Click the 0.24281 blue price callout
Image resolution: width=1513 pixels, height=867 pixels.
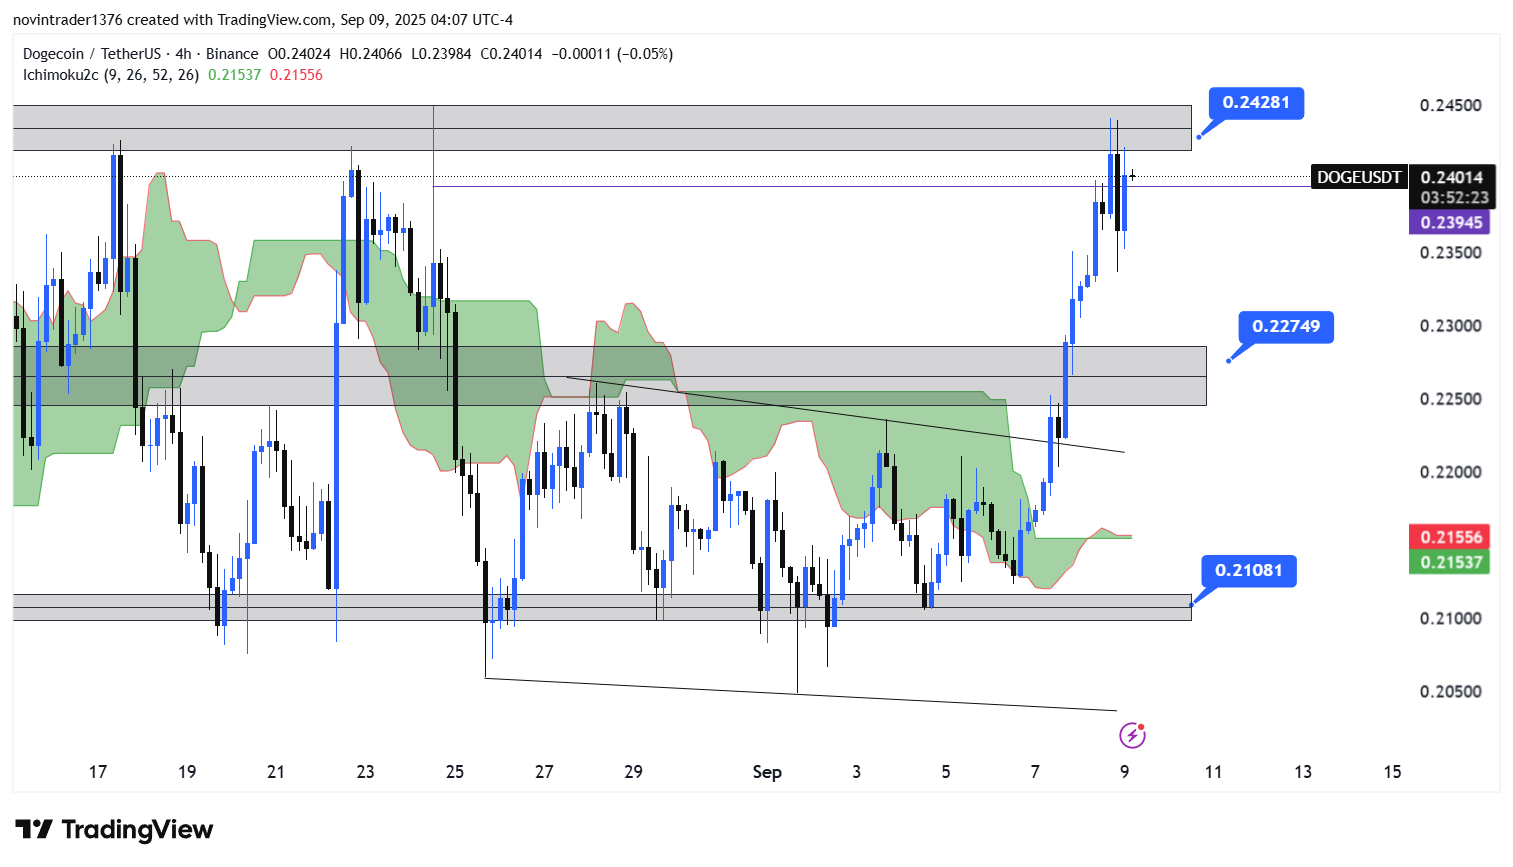(1256, 103)
